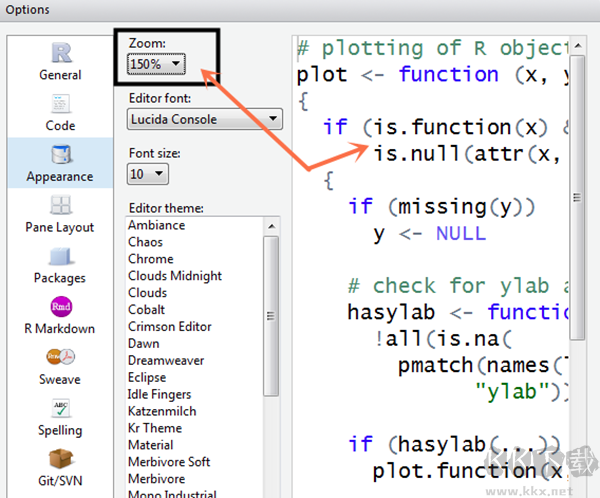This screenshot has height=498, width=600.
Task: Expand the Zoom 150% dropdown
Action: click(157, 64)
